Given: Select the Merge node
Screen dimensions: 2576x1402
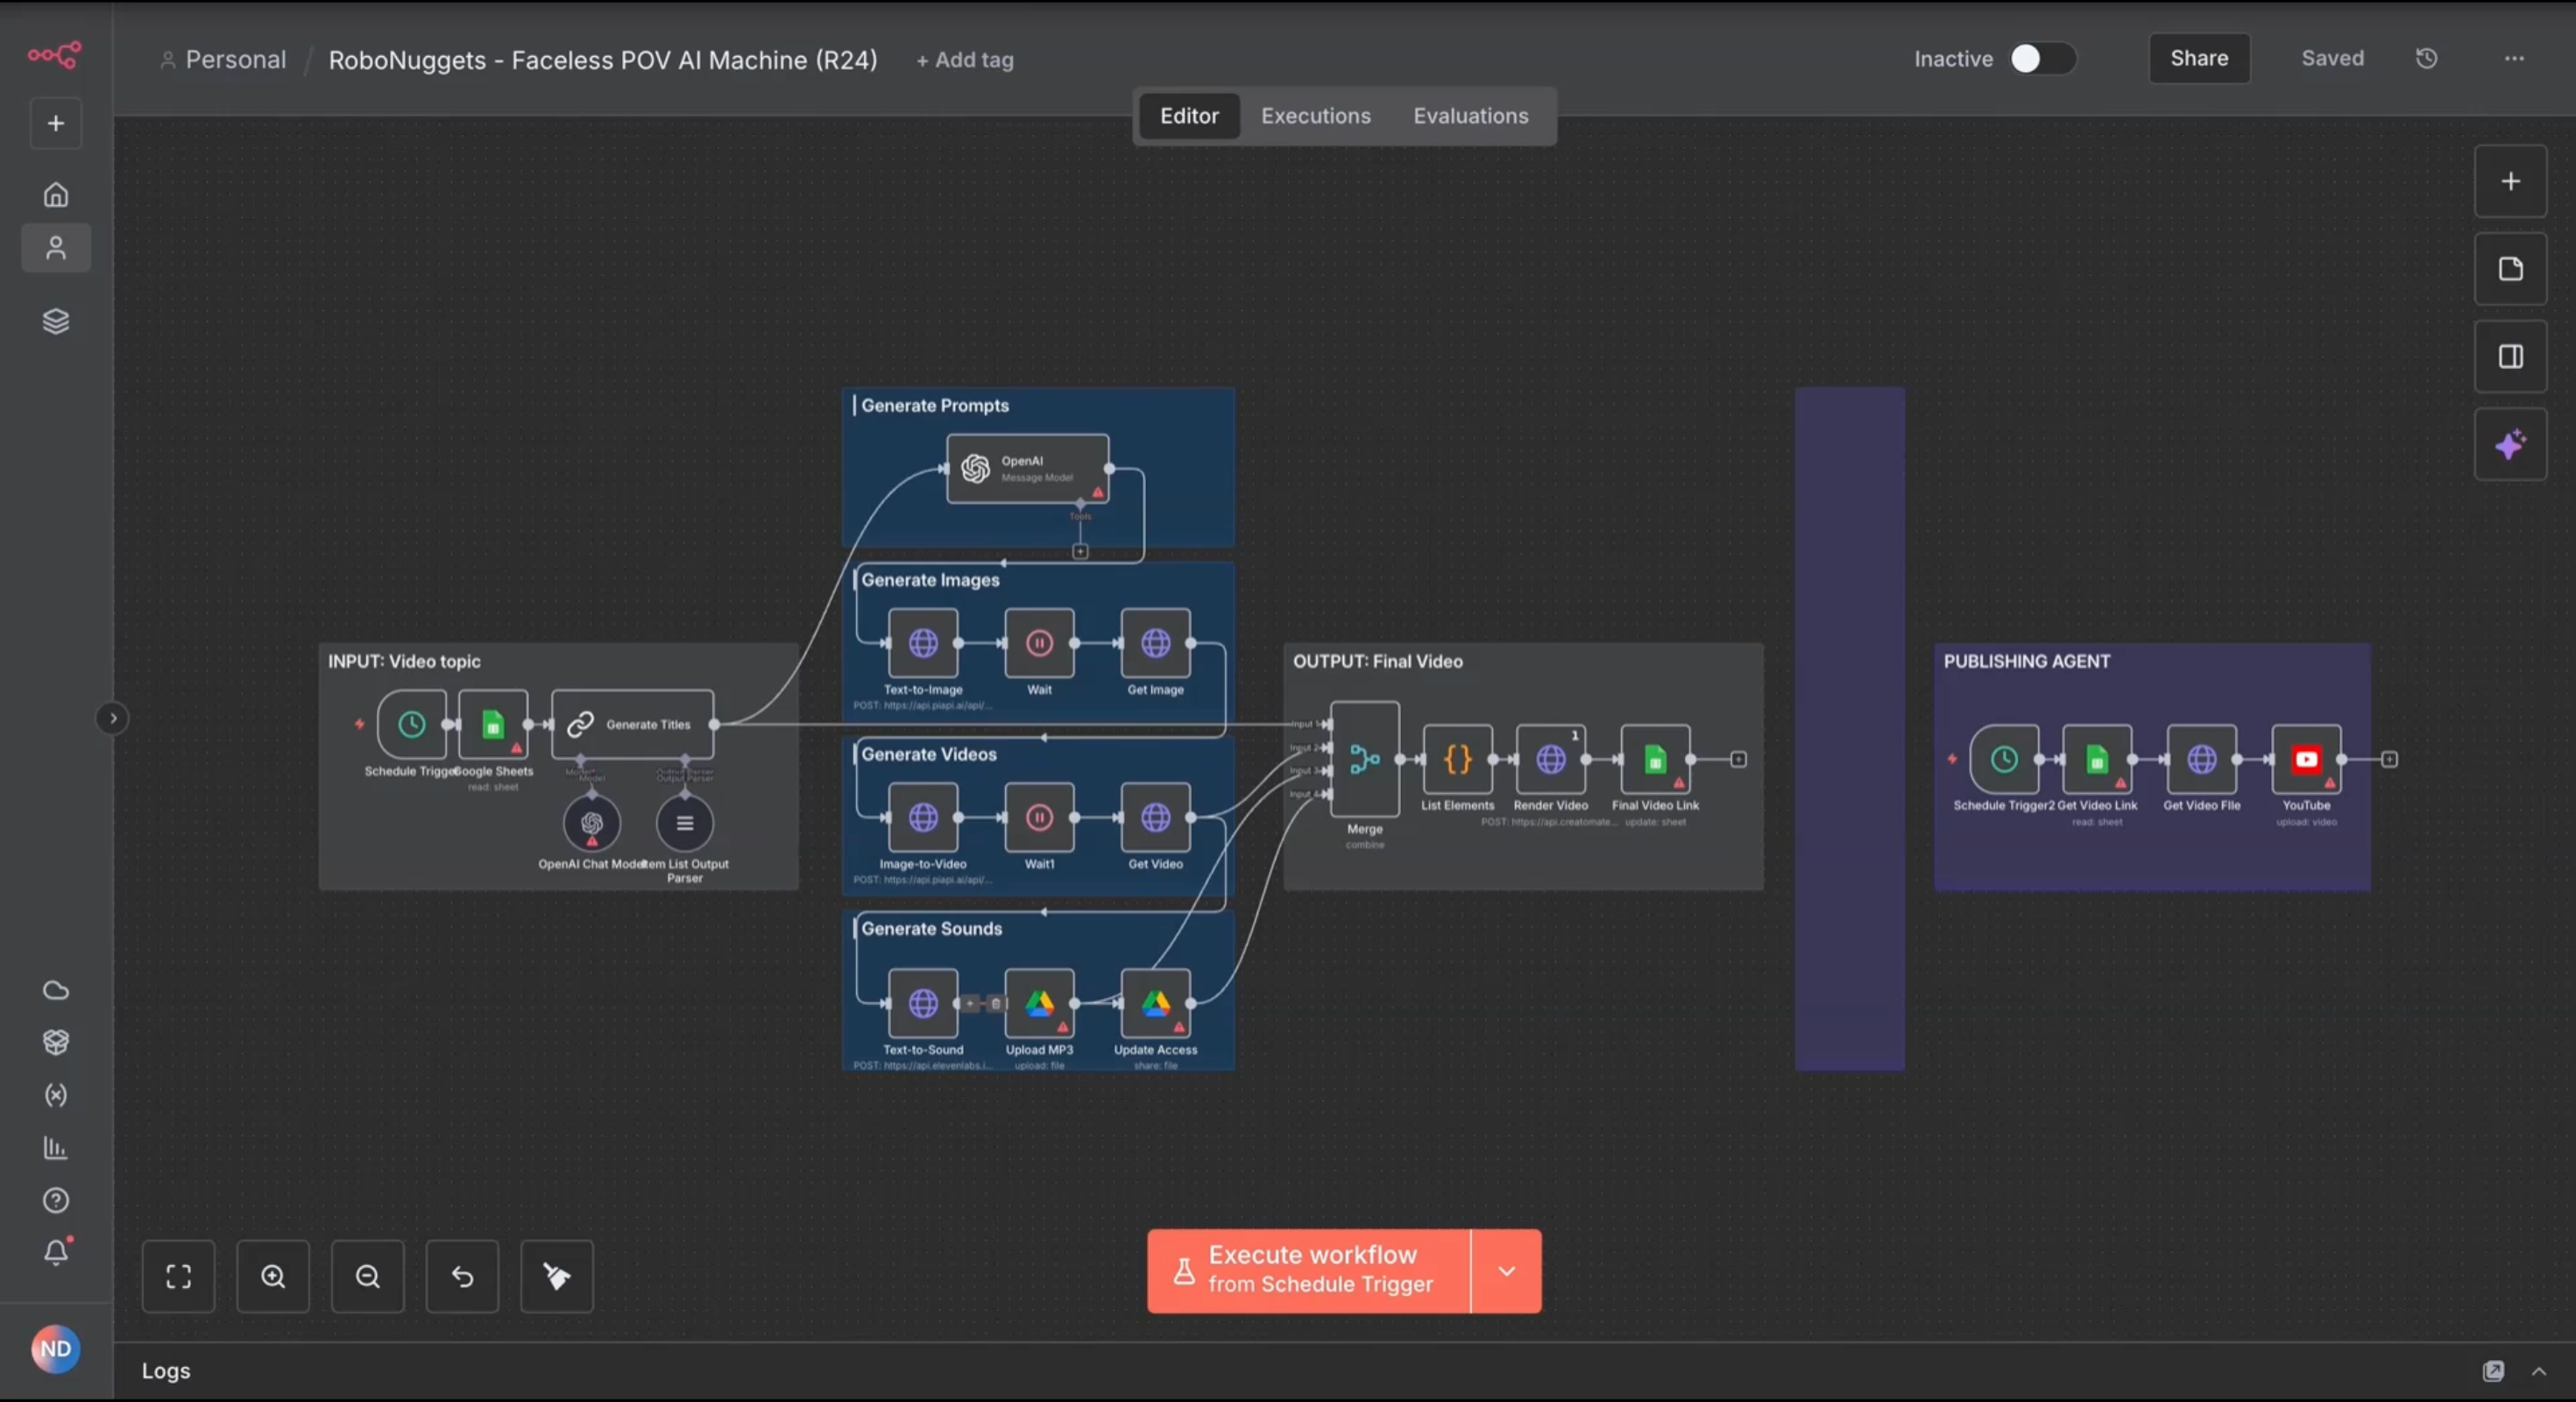Looking at the screenshot, I should point(1364,760).
